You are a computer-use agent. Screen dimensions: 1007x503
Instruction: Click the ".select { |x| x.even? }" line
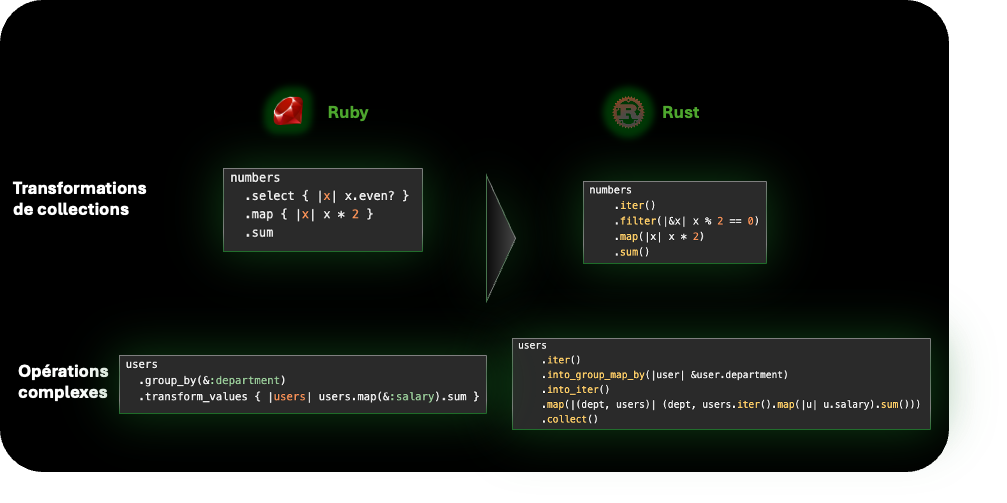326,196
